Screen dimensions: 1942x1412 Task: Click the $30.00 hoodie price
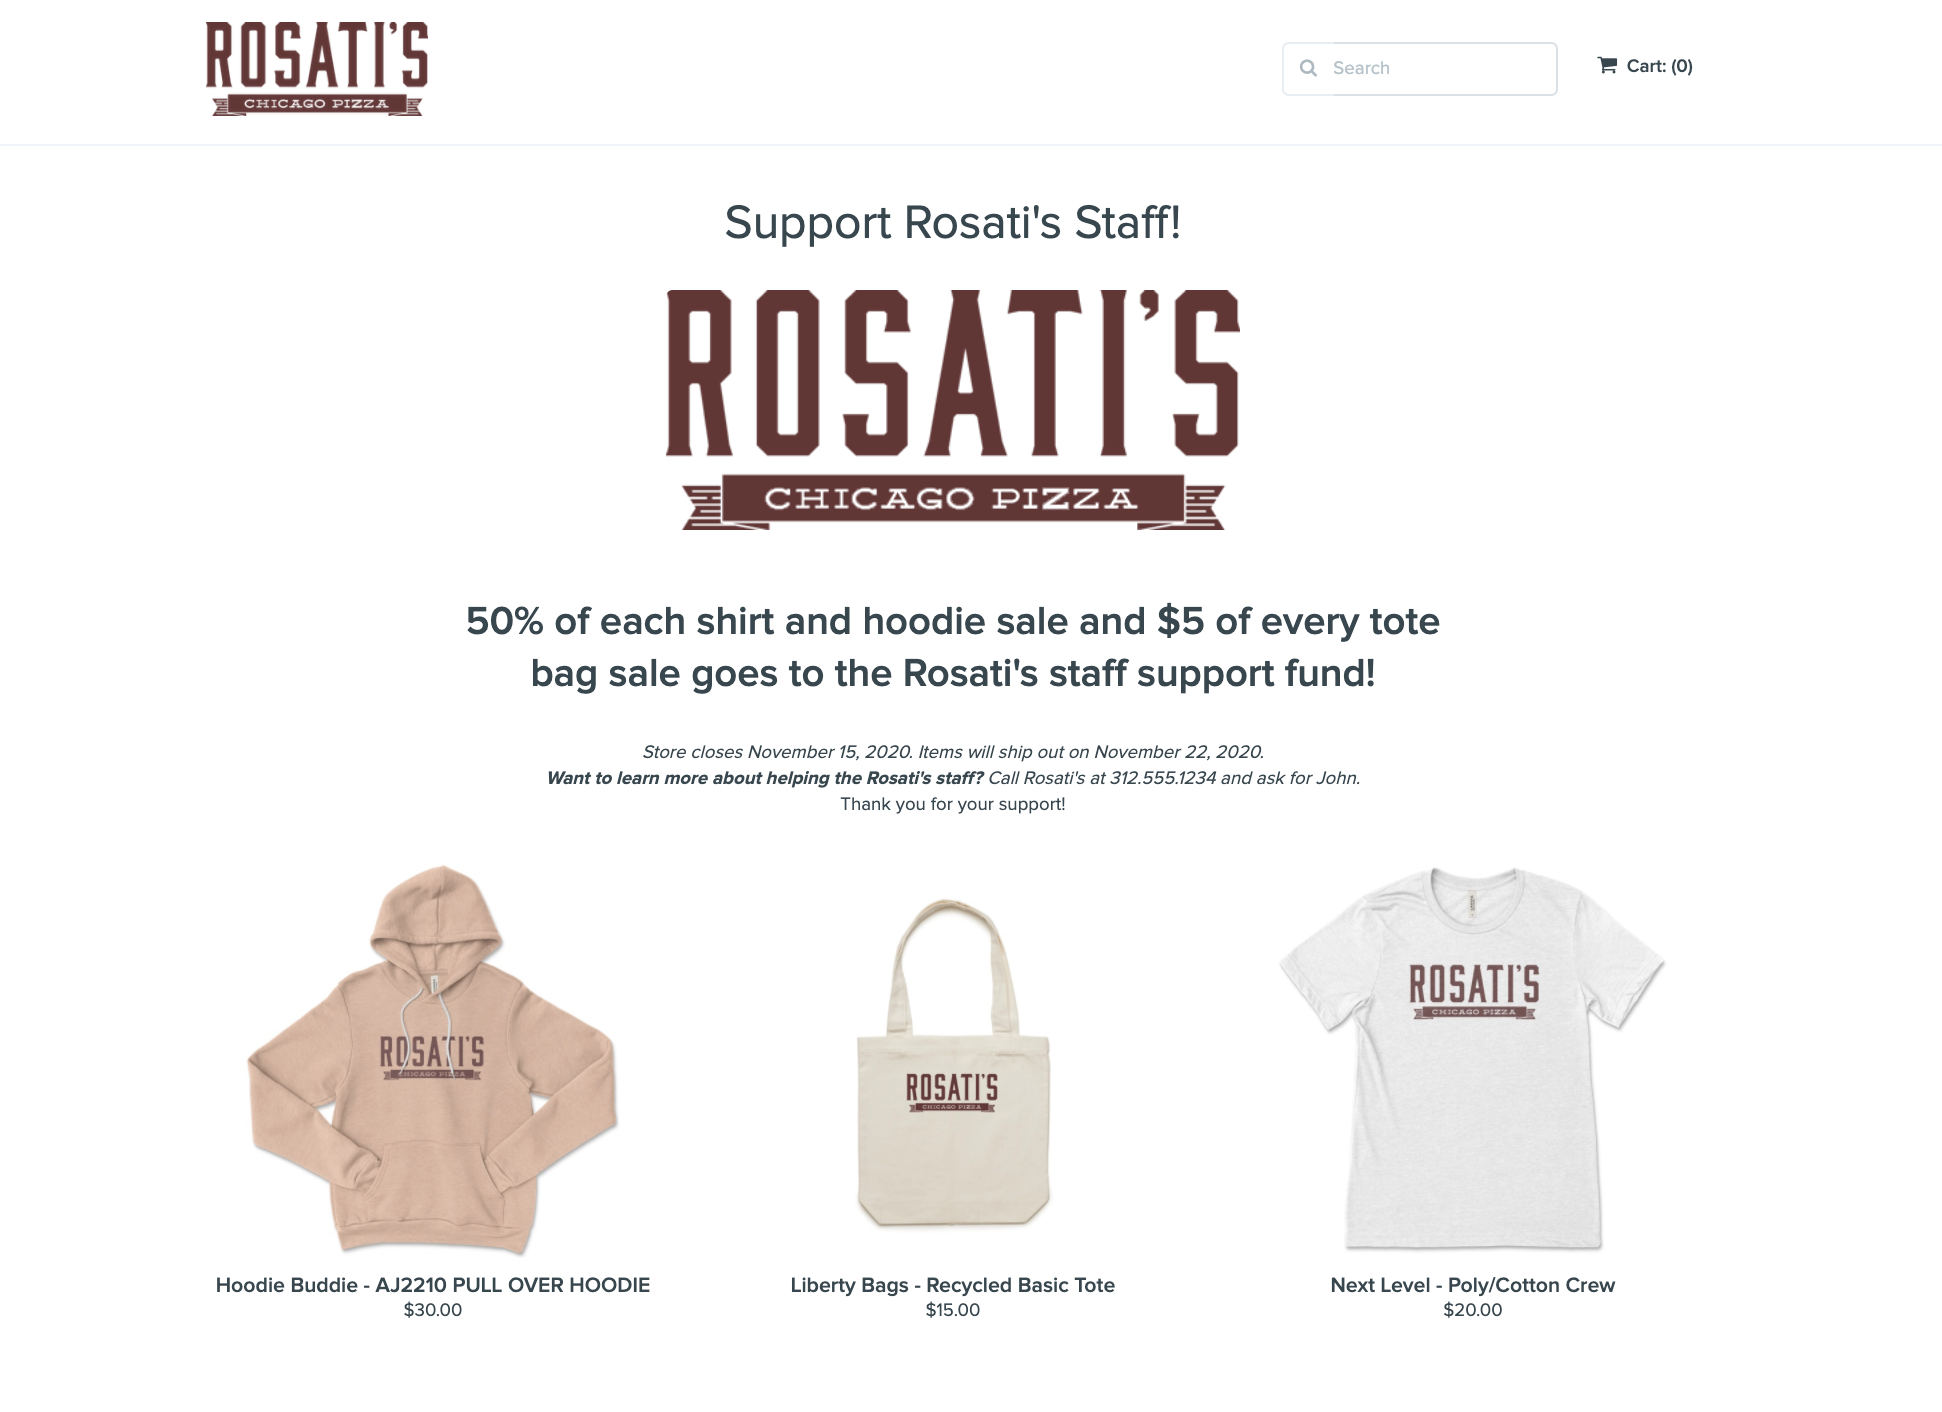433,1310
